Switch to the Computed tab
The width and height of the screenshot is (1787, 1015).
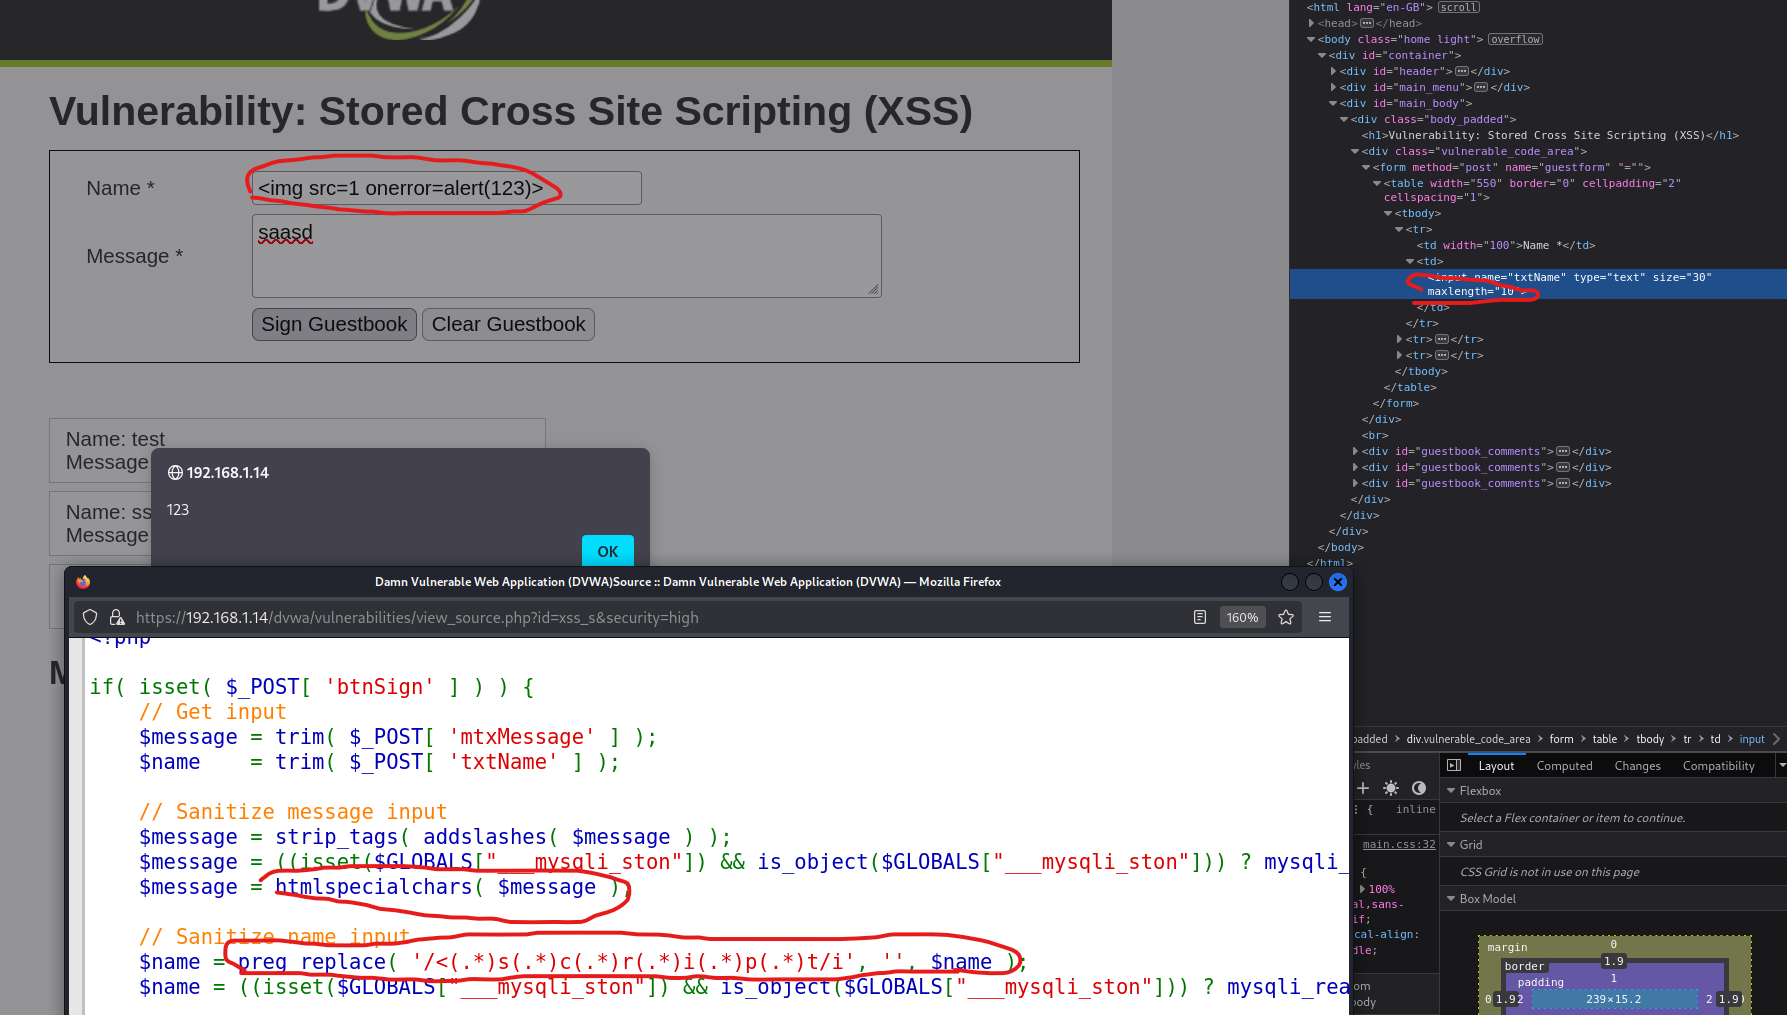click(x=1564, y=766)
